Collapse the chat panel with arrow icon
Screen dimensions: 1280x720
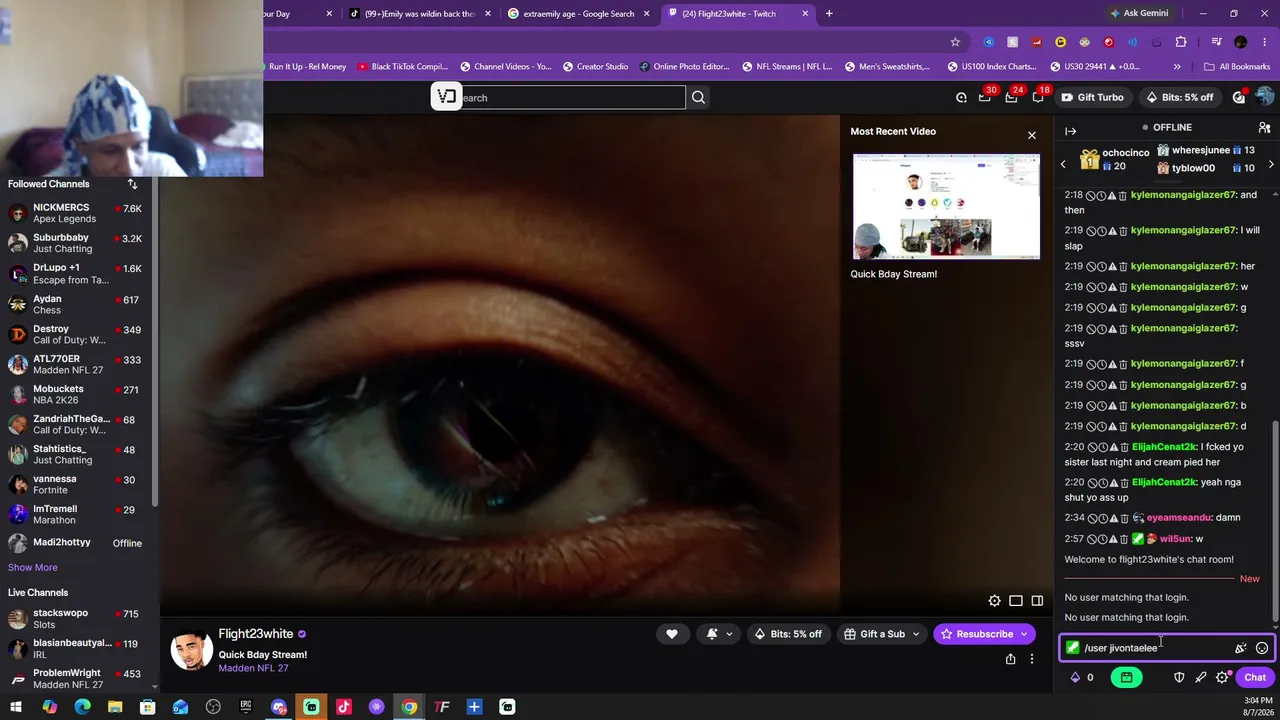(x=1070, y=131)
